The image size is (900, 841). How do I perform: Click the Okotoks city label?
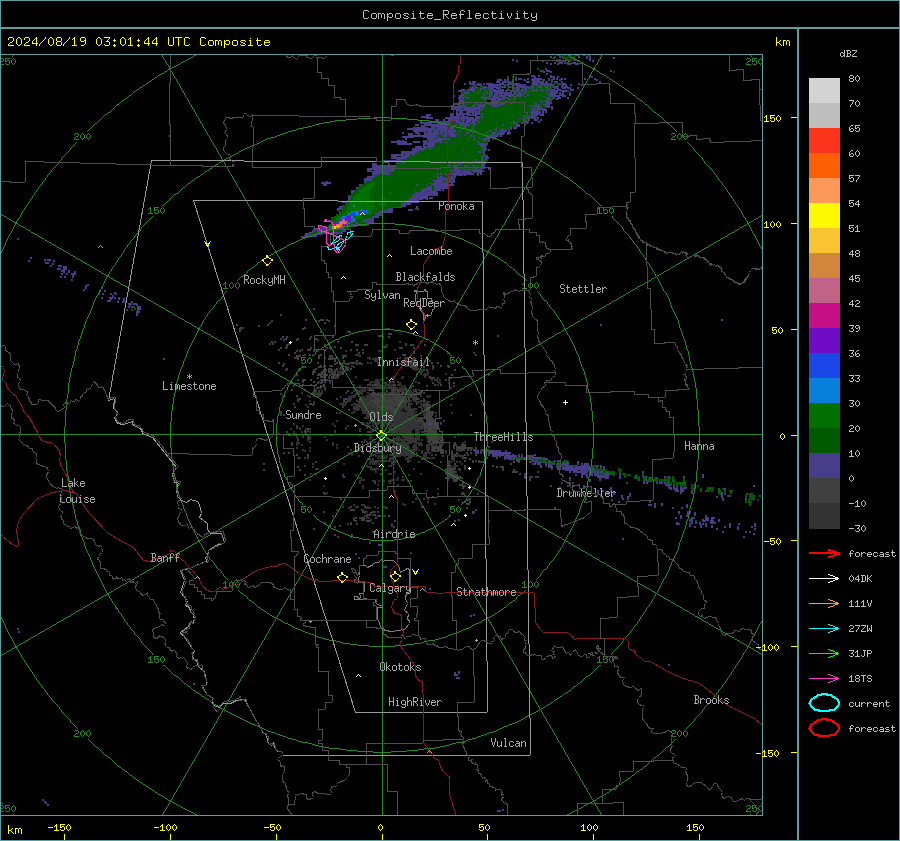(400, 667)
